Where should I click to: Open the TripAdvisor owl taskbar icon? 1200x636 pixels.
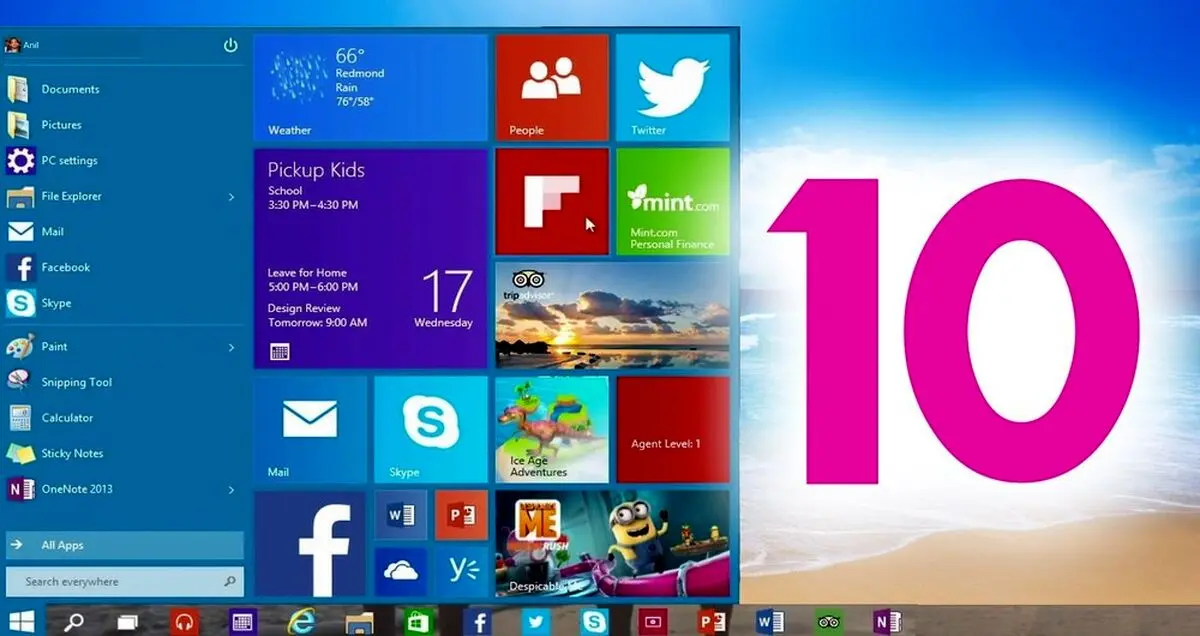click(x=828, y=621)
